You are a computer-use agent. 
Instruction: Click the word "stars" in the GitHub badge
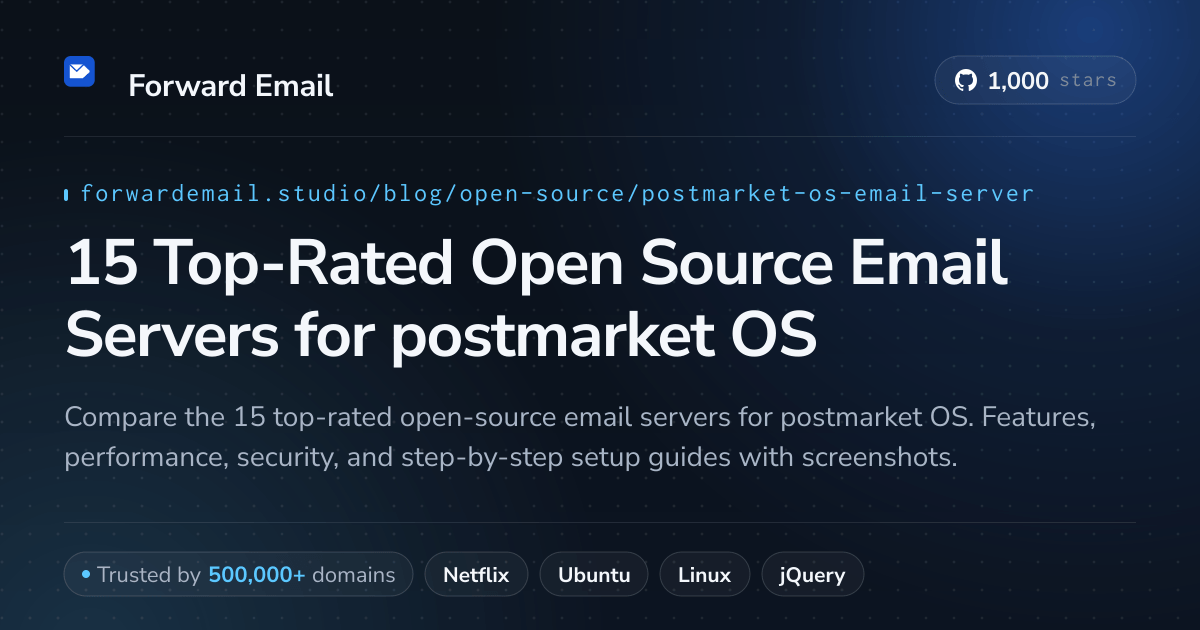[x=1087, y=81]
